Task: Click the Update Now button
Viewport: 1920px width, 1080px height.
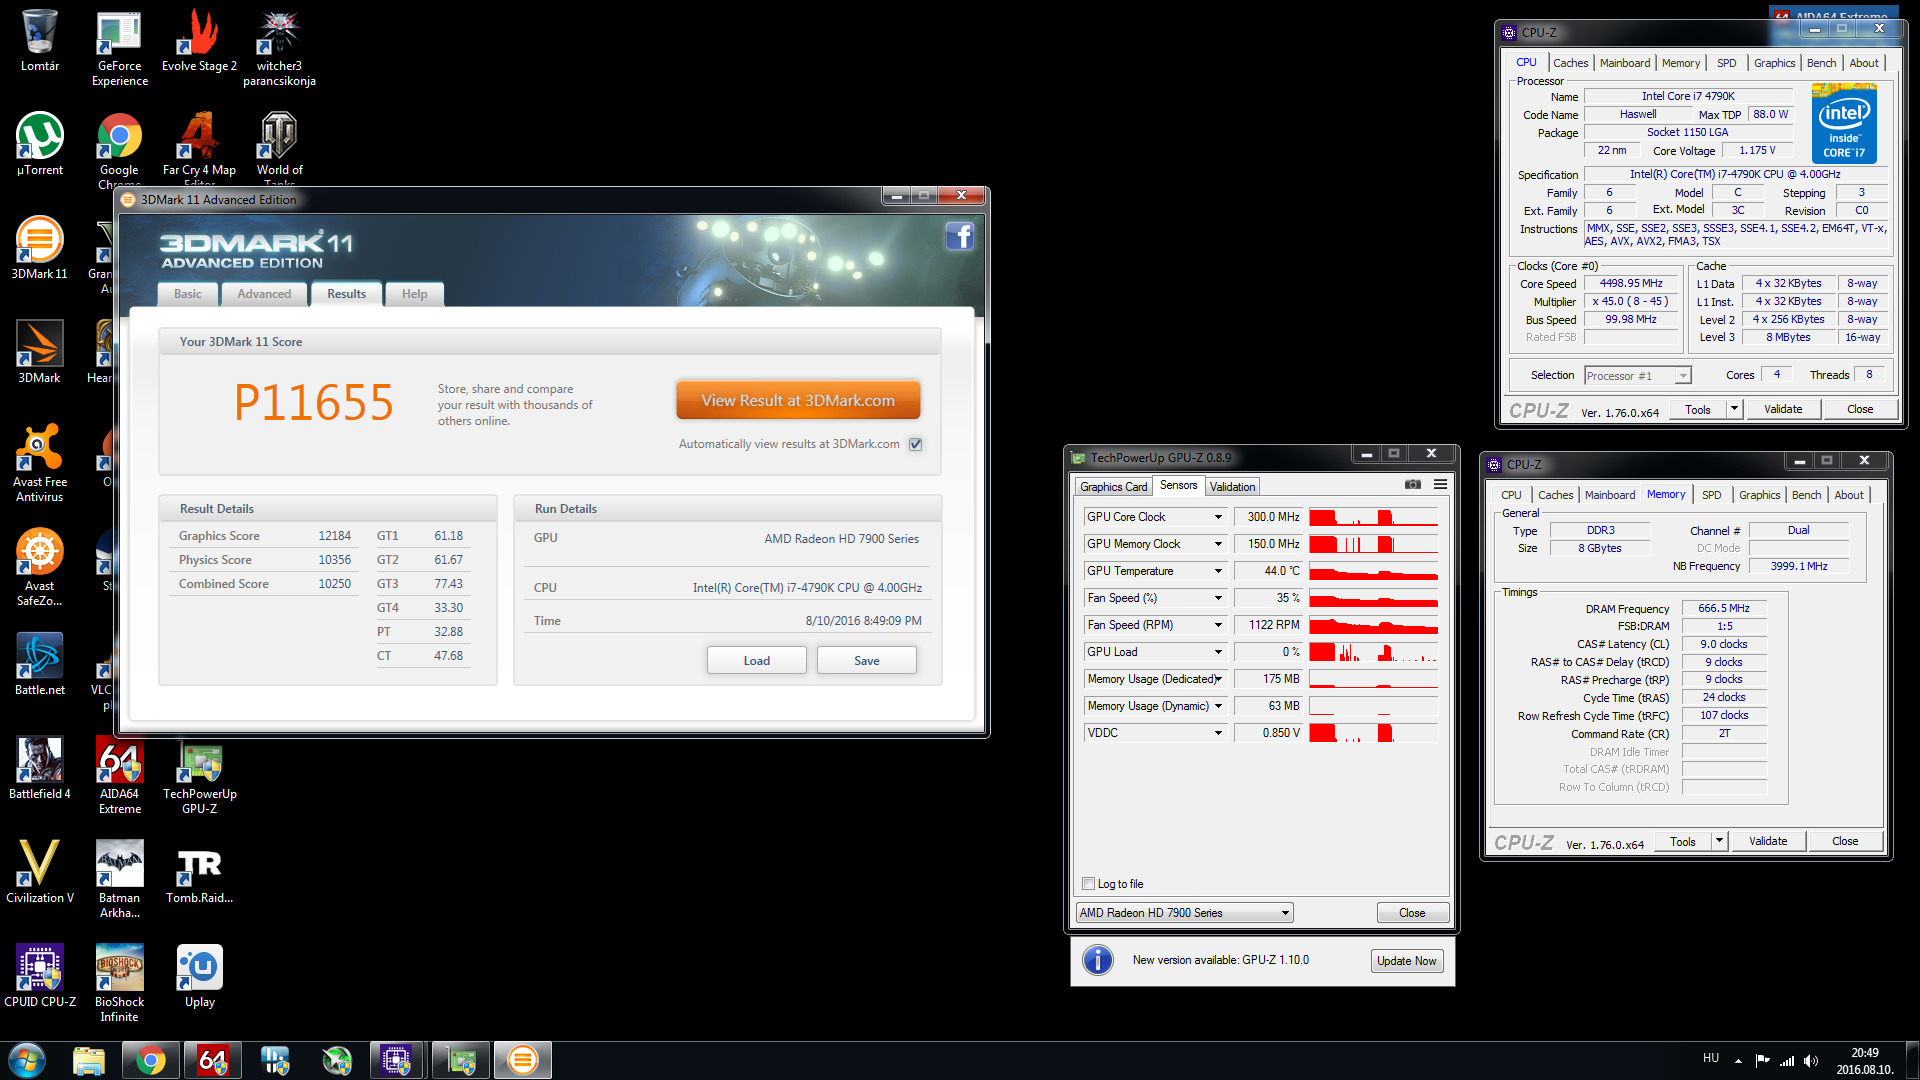Action: click(1405, 961)
